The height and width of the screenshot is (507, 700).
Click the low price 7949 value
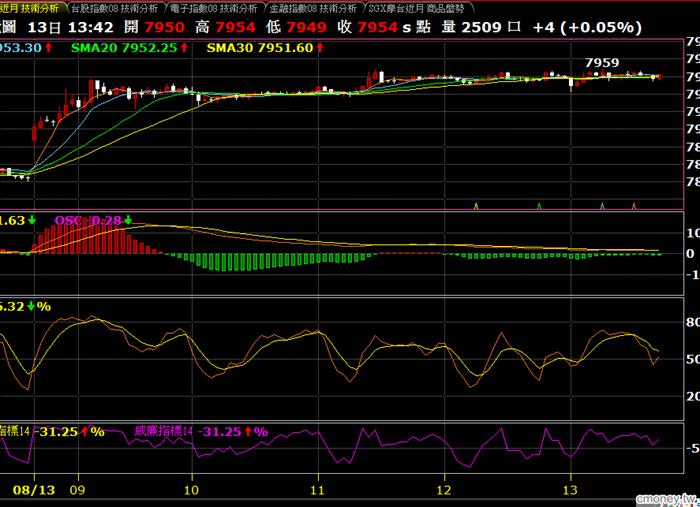point(306,27)
